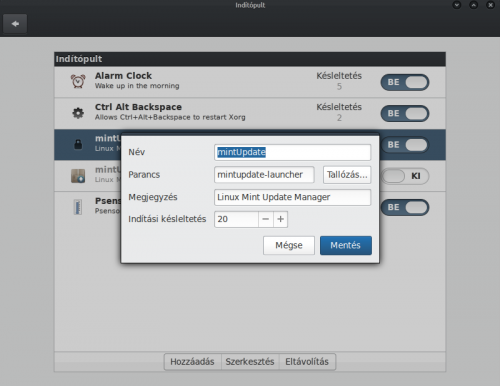Enable the mintUpdate entry switched KI
Screen dimensions: 500x386
click(405, 176)
